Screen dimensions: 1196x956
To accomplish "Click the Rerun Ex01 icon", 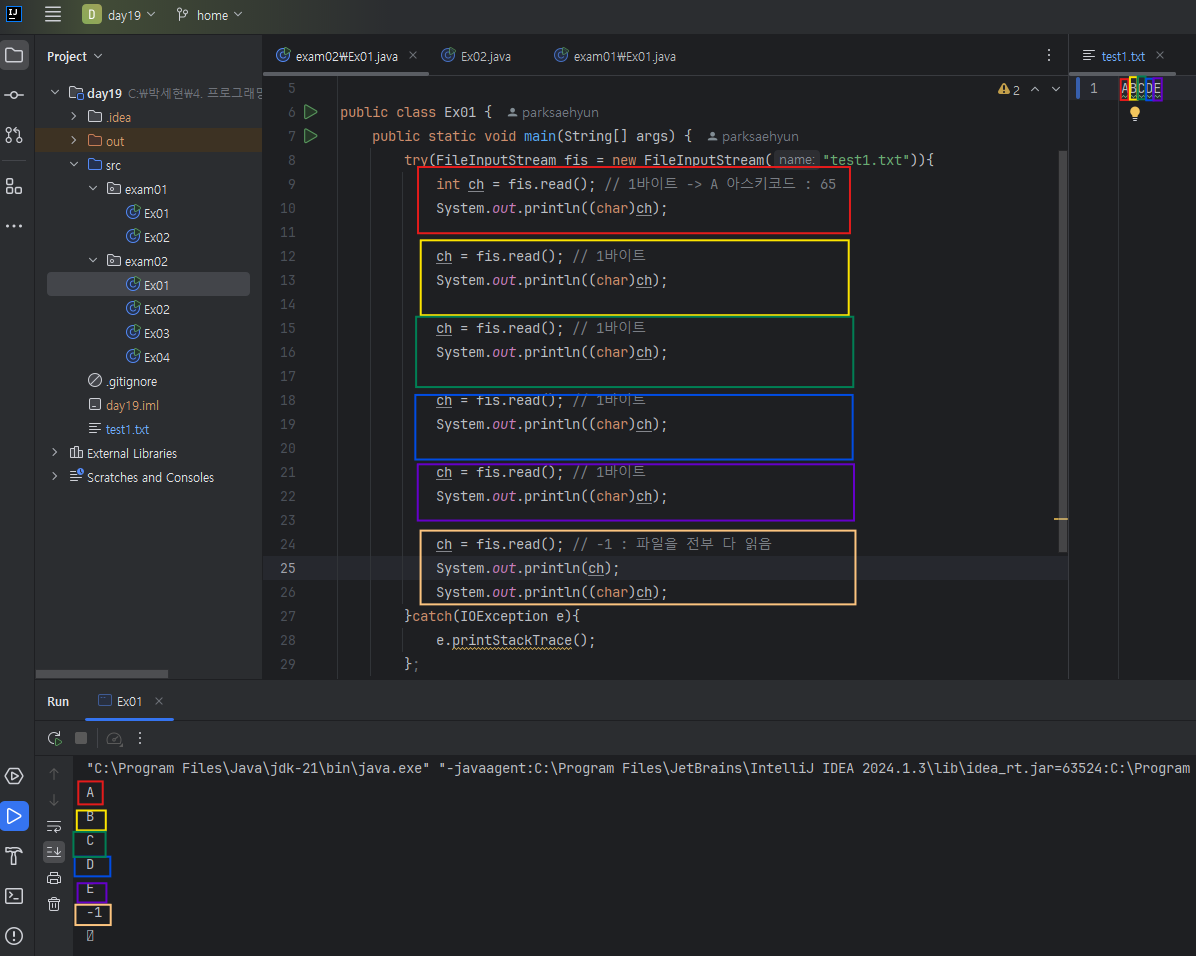I will pyautogui.click(x=54, y=738).
